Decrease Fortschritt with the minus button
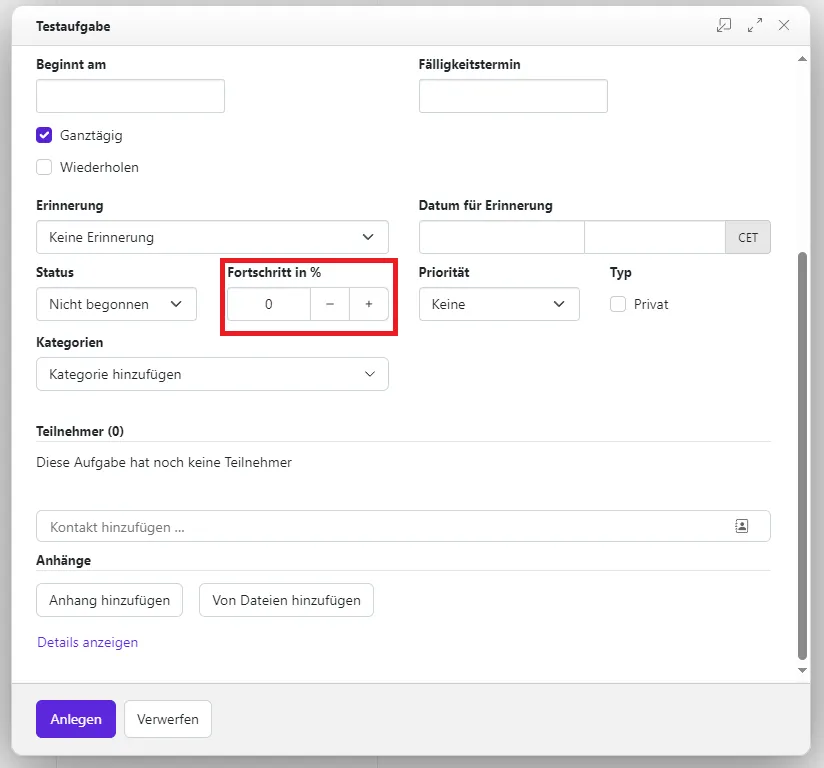824x768 pixels. tap(330, 304)
